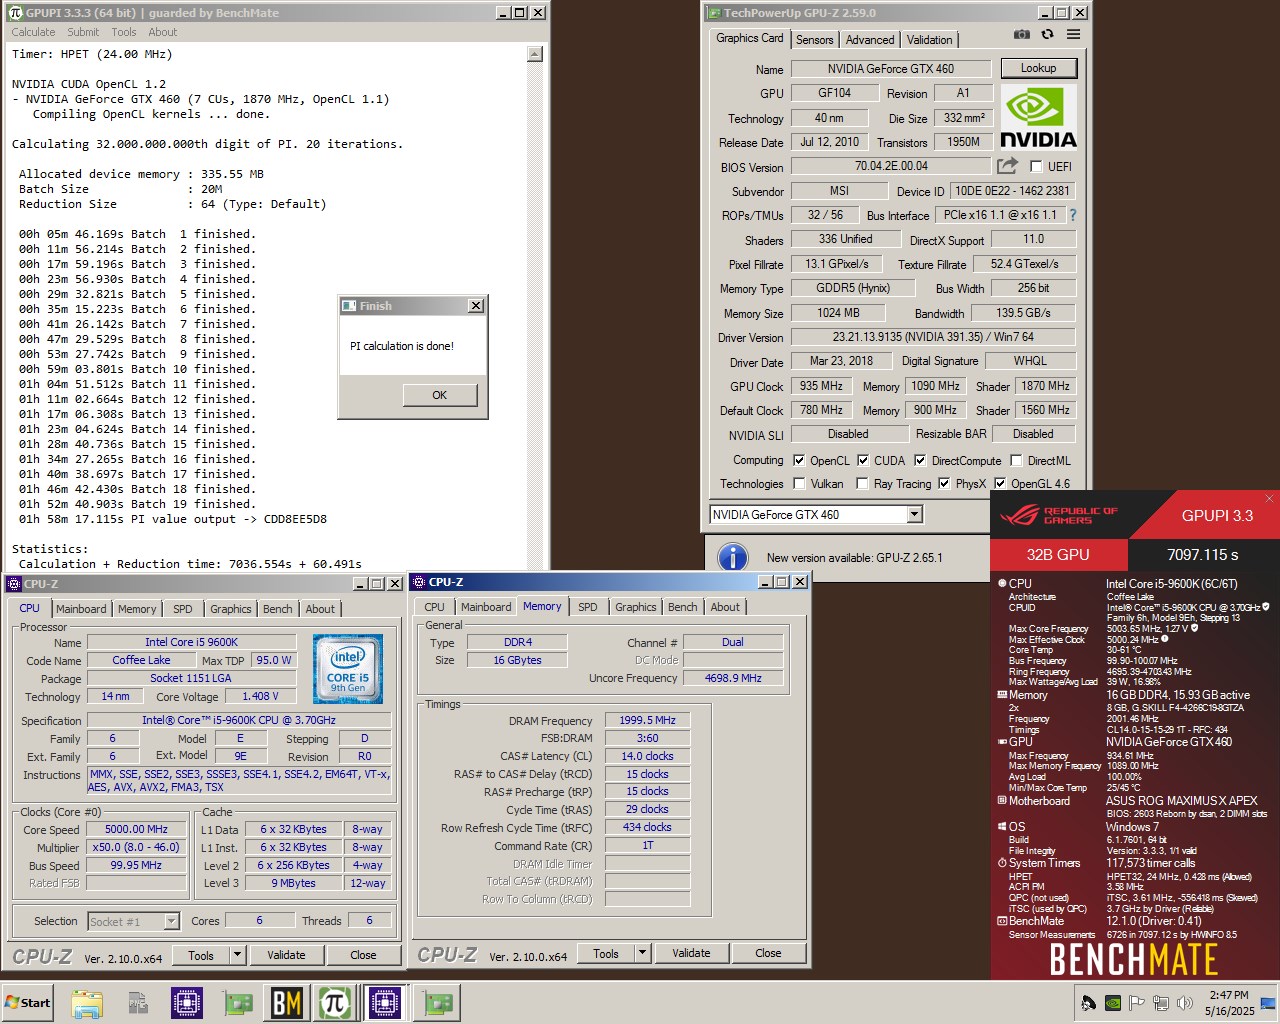Click the Intel Core i5 9th Gen badge
Viewport: 1280px width, 1024px height.
[348, 669]
